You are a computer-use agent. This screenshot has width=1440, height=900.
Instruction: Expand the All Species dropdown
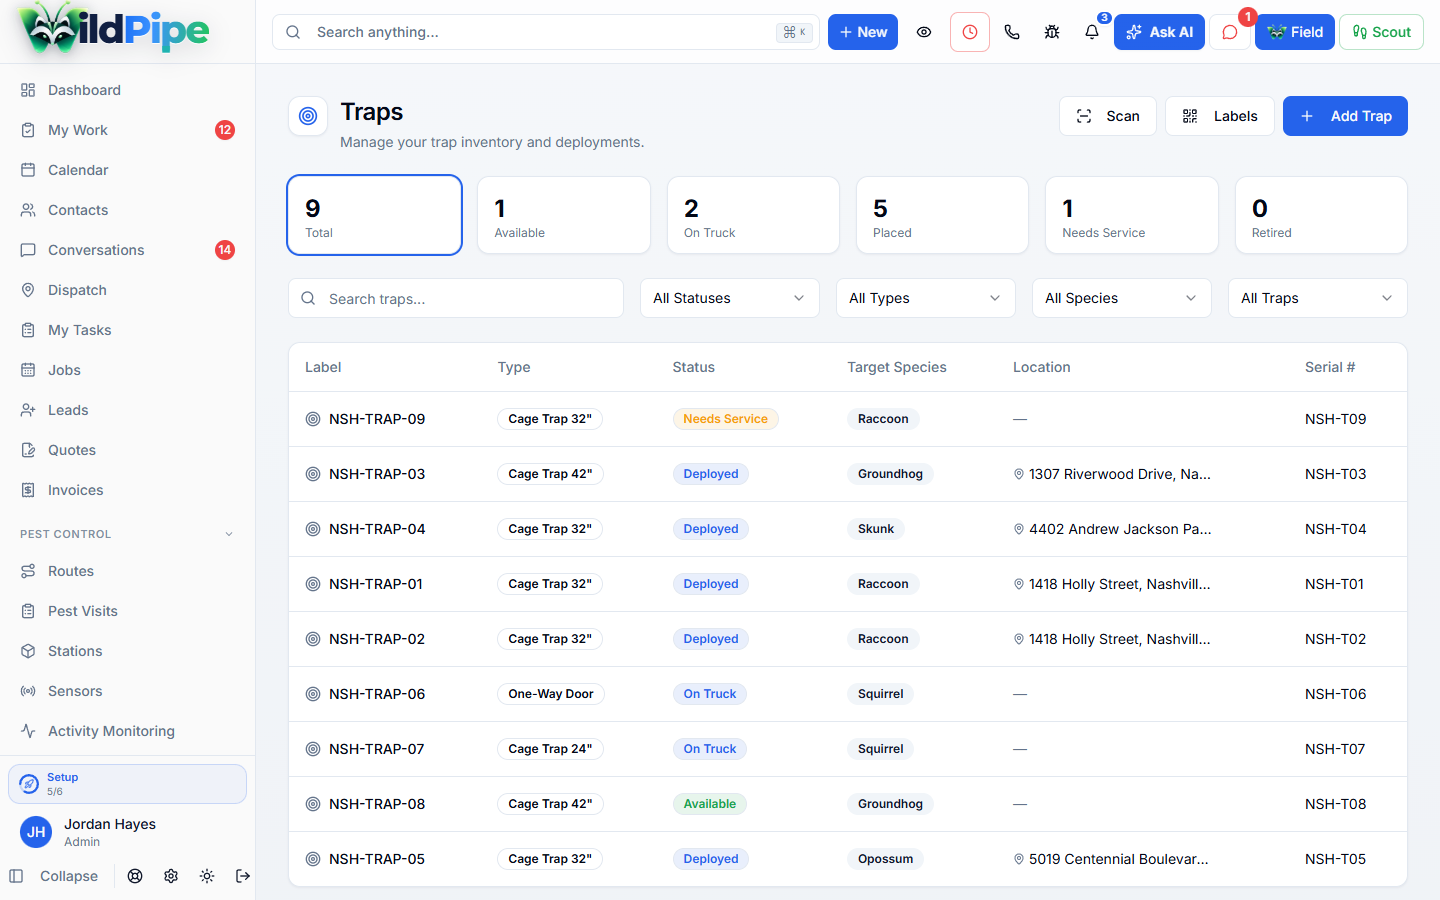coord(1122,298)
